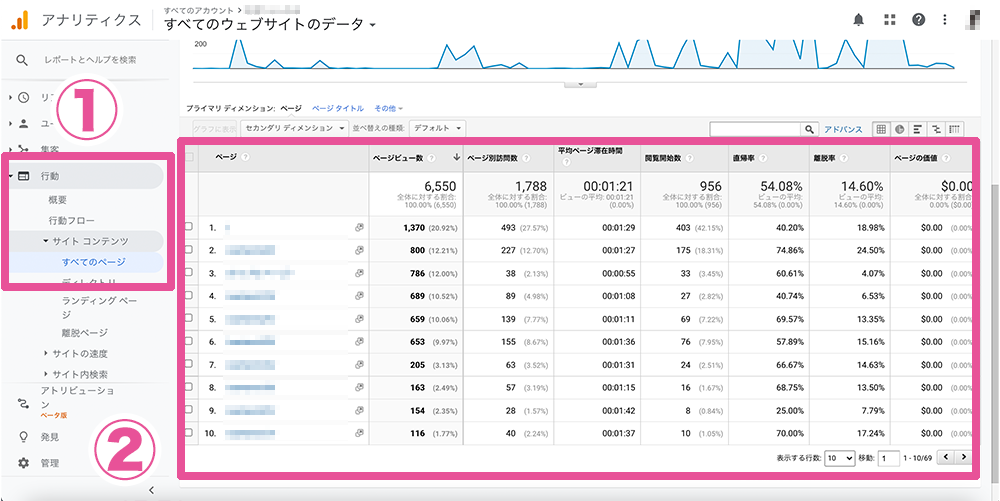Open the three-dot more options menu
This screenshot has width=1000, height=501.
click(945, 20)
